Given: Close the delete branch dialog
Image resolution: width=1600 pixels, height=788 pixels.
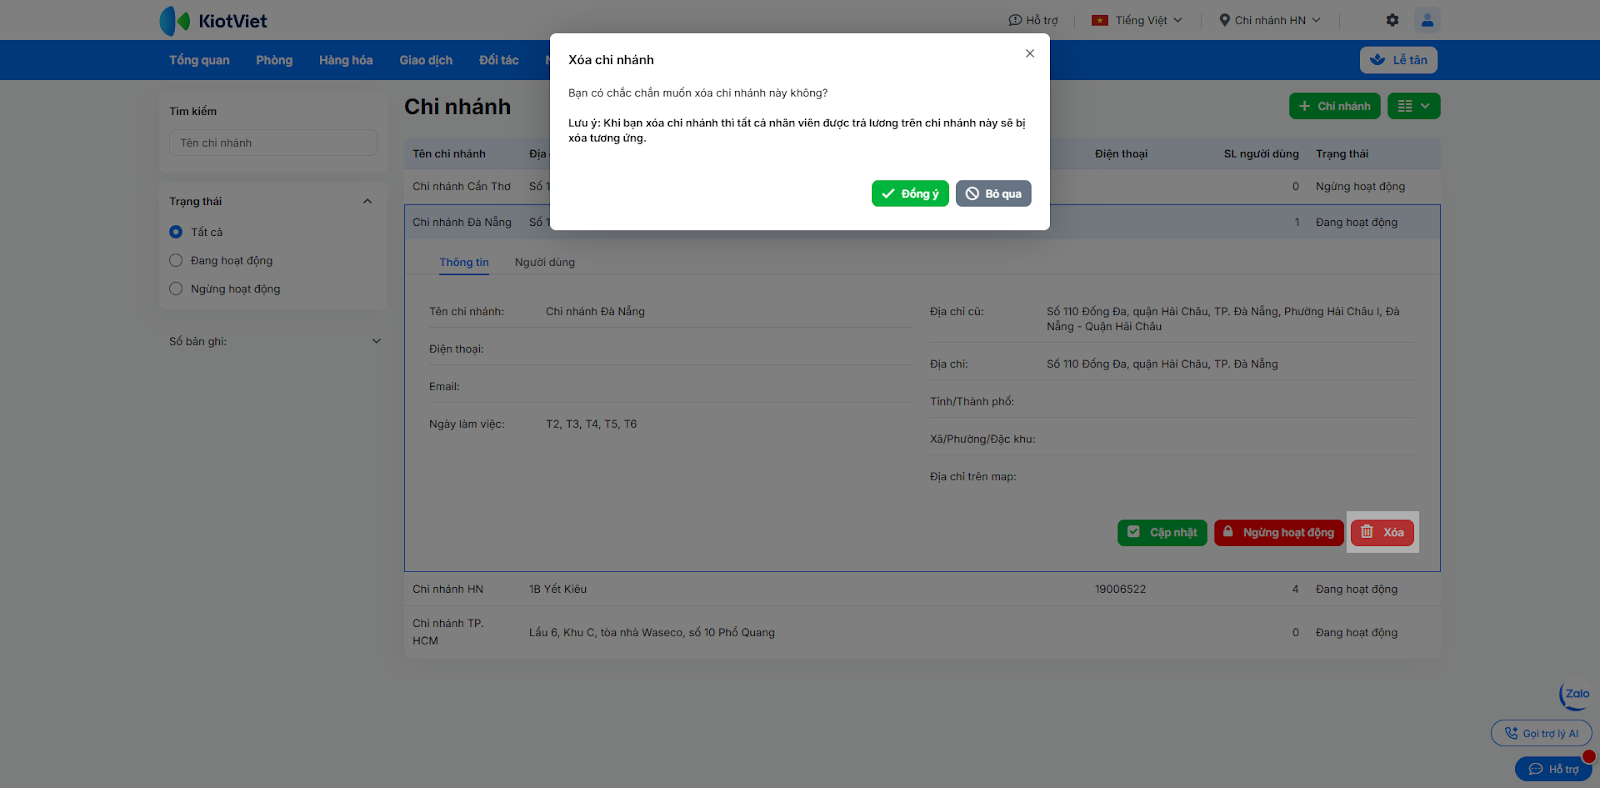Looking at the screenshot, I should [1030, 54].
